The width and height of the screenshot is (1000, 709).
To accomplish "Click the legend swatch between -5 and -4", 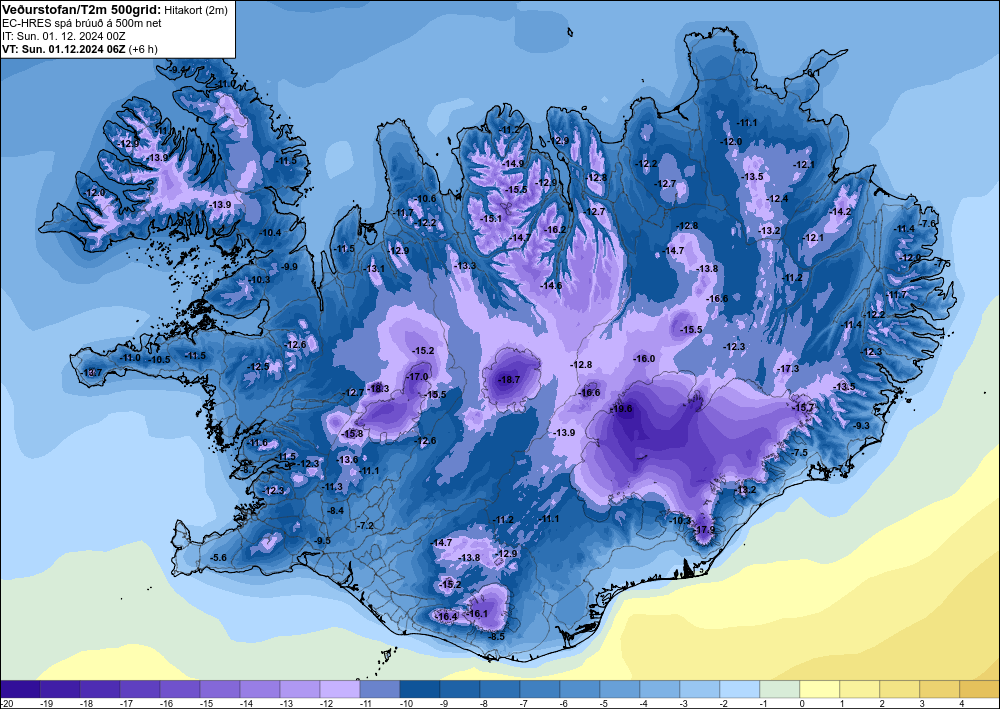I will [620, 689].
